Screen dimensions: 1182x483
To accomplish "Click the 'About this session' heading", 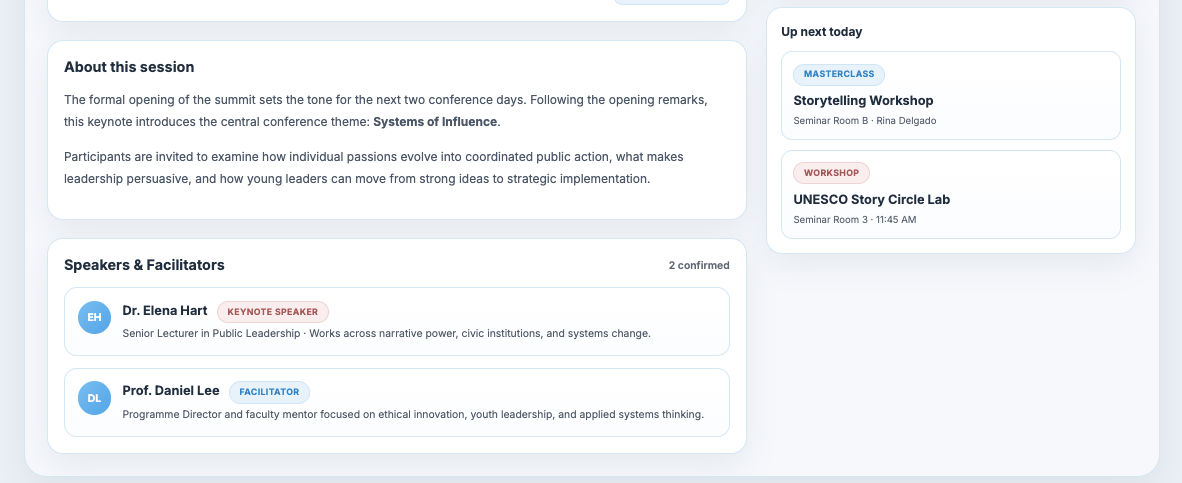I will (x=129, y=67).
